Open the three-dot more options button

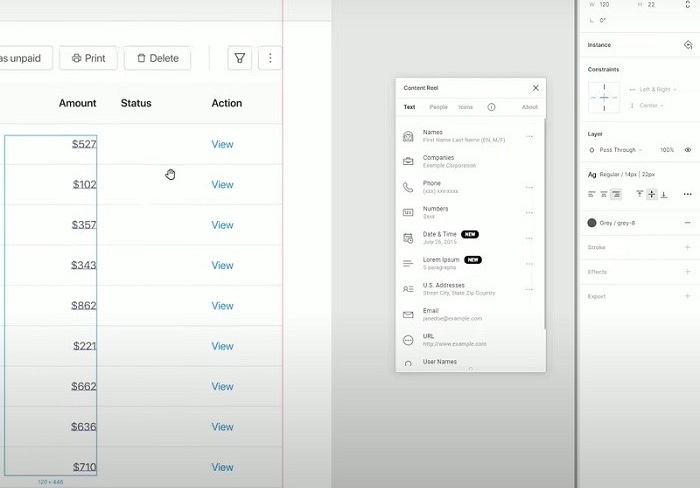(x=270, y=58)
